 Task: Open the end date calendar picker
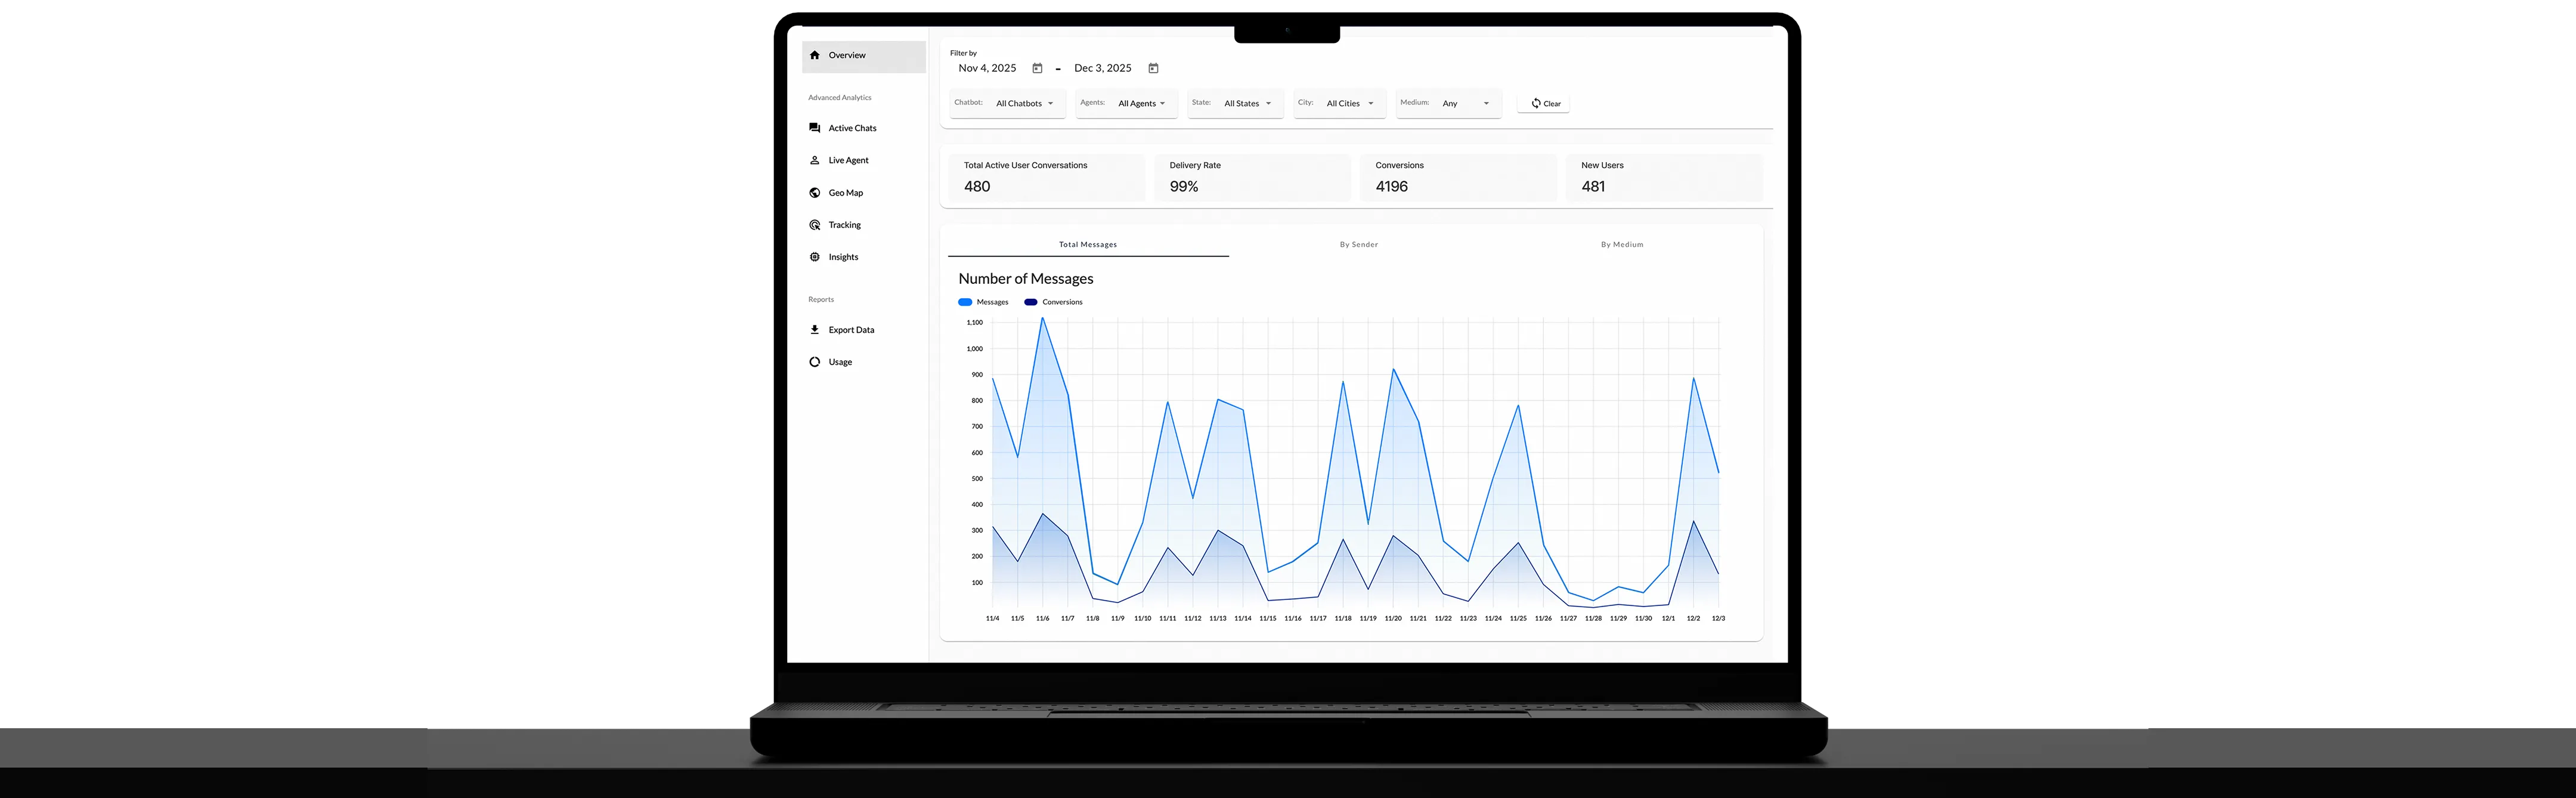(x=1153, y=69)
